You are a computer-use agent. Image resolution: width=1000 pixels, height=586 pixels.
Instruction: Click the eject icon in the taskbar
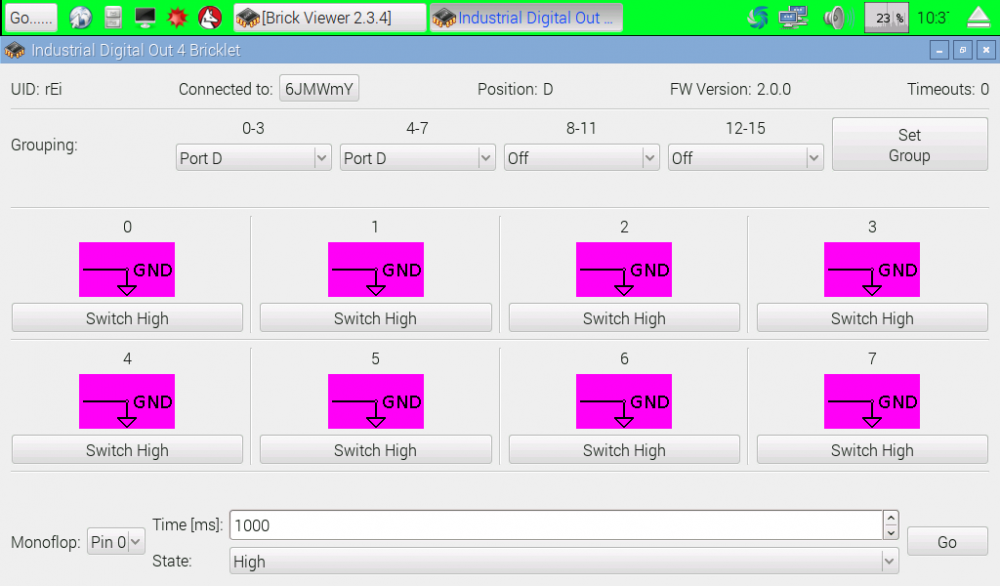(979, 17)
